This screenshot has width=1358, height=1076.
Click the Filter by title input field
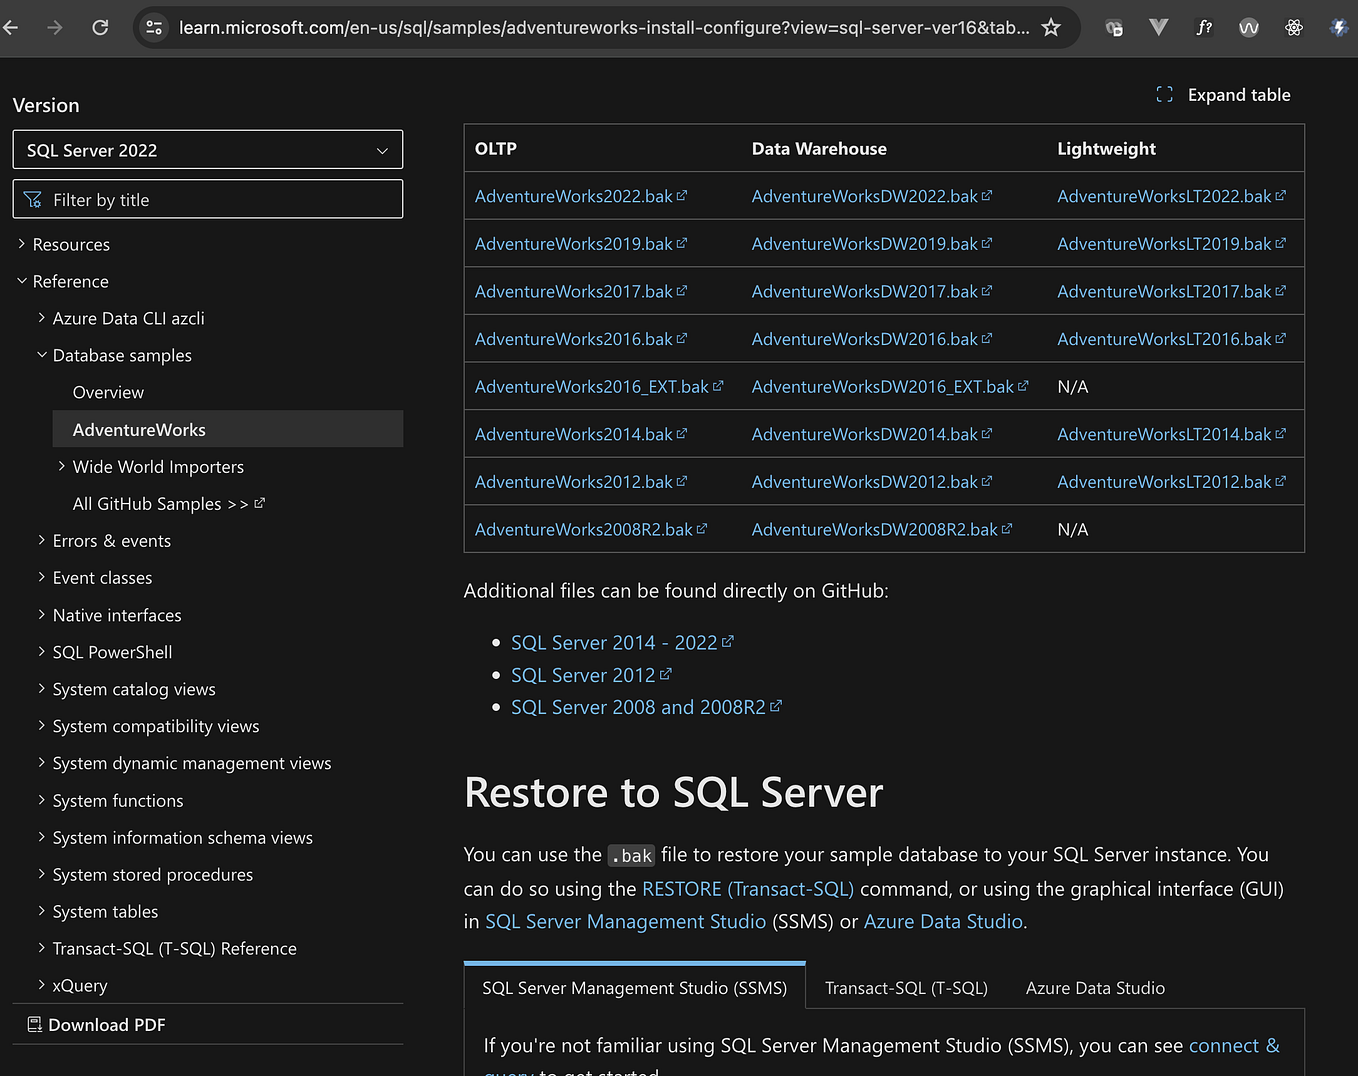click(208, 199)
